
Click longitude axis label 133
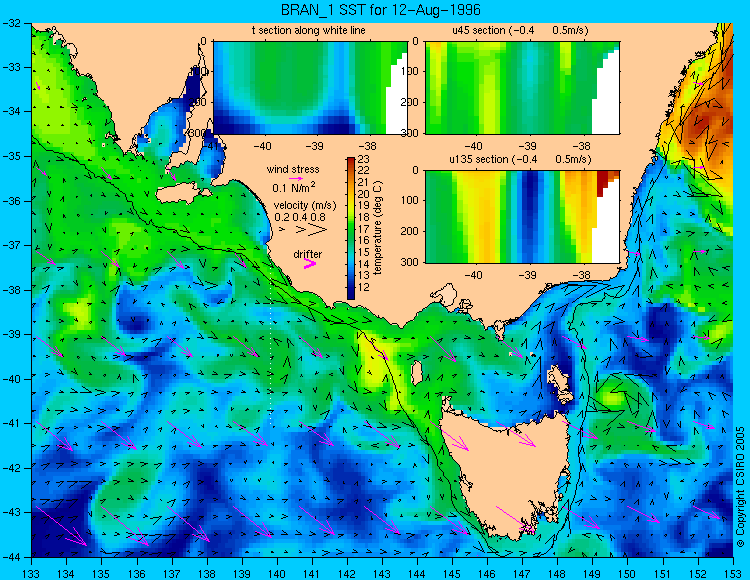click(31, 573)
